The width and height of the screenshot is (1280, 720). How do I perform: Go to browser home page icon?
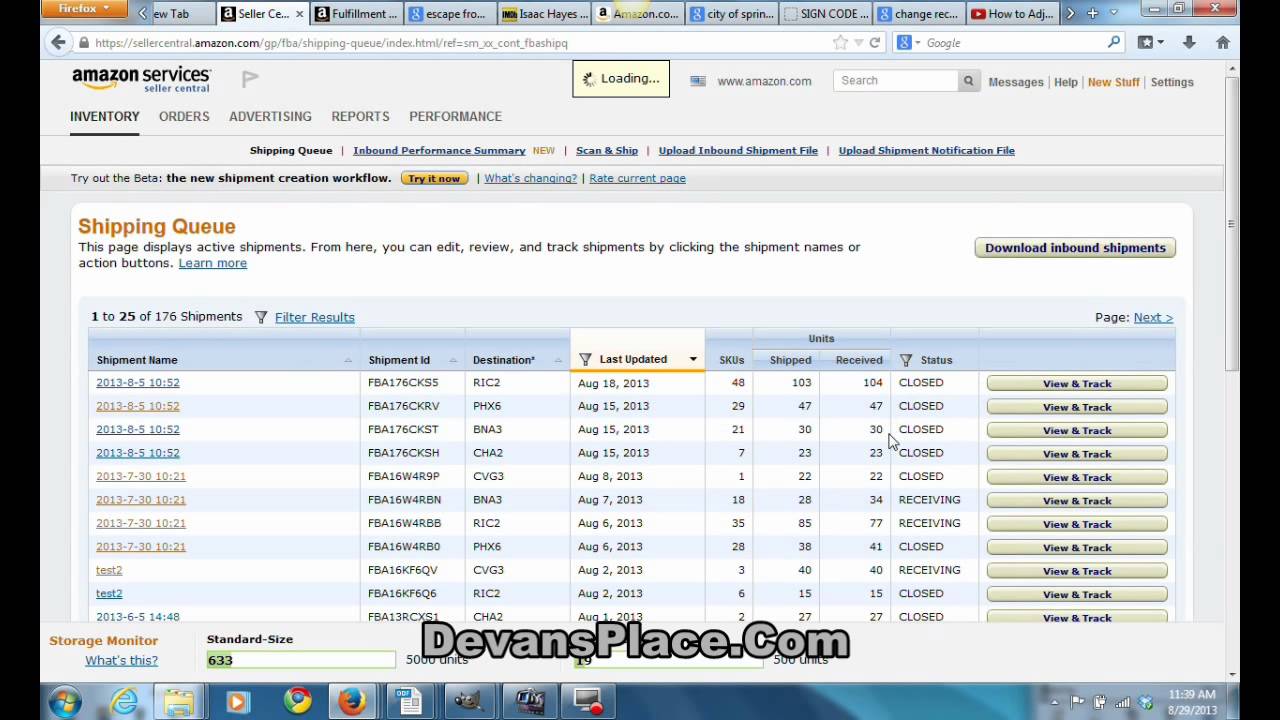point(1222,42)
